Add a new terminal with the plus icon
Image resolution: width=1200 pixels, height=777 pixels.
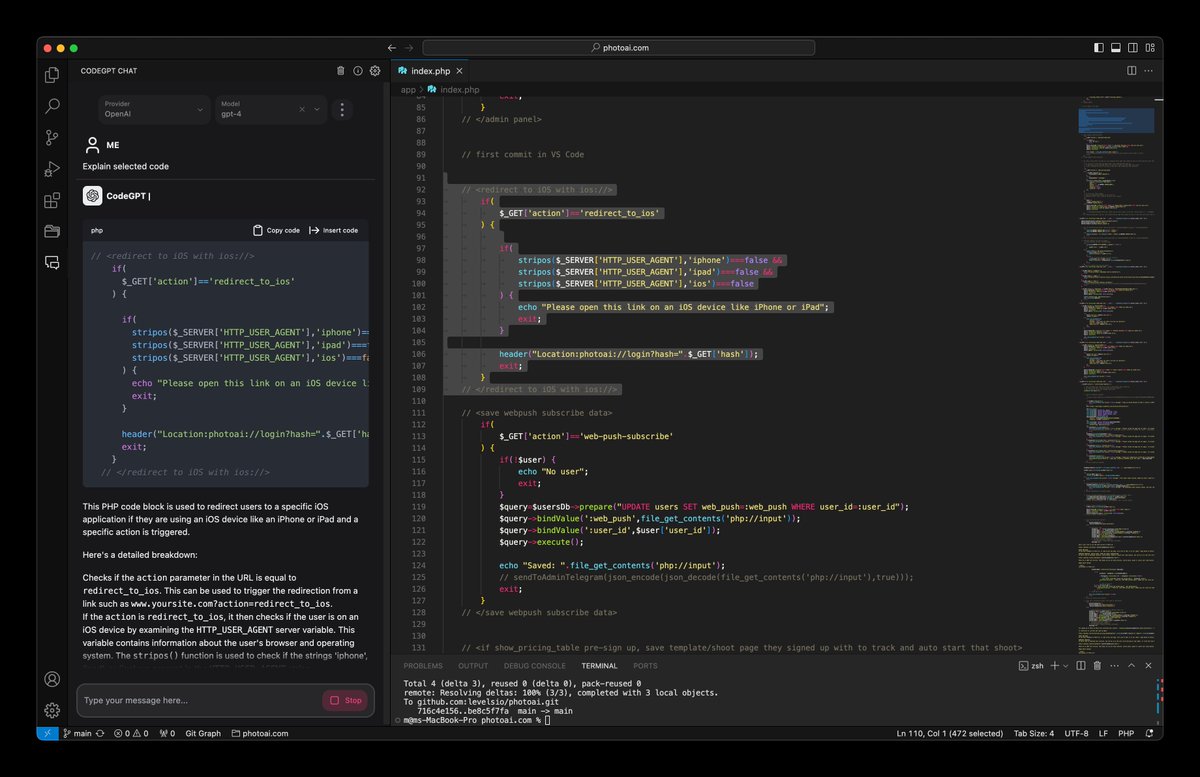[x=1054, y=665]
